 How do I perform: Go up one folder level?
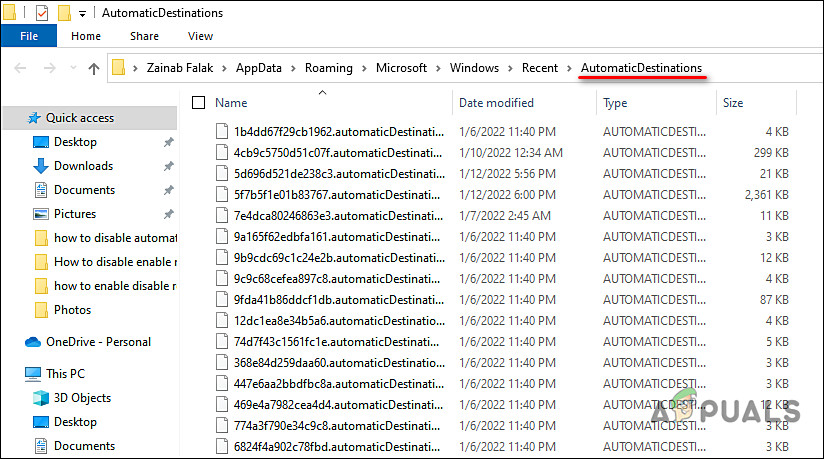[94, 68]
